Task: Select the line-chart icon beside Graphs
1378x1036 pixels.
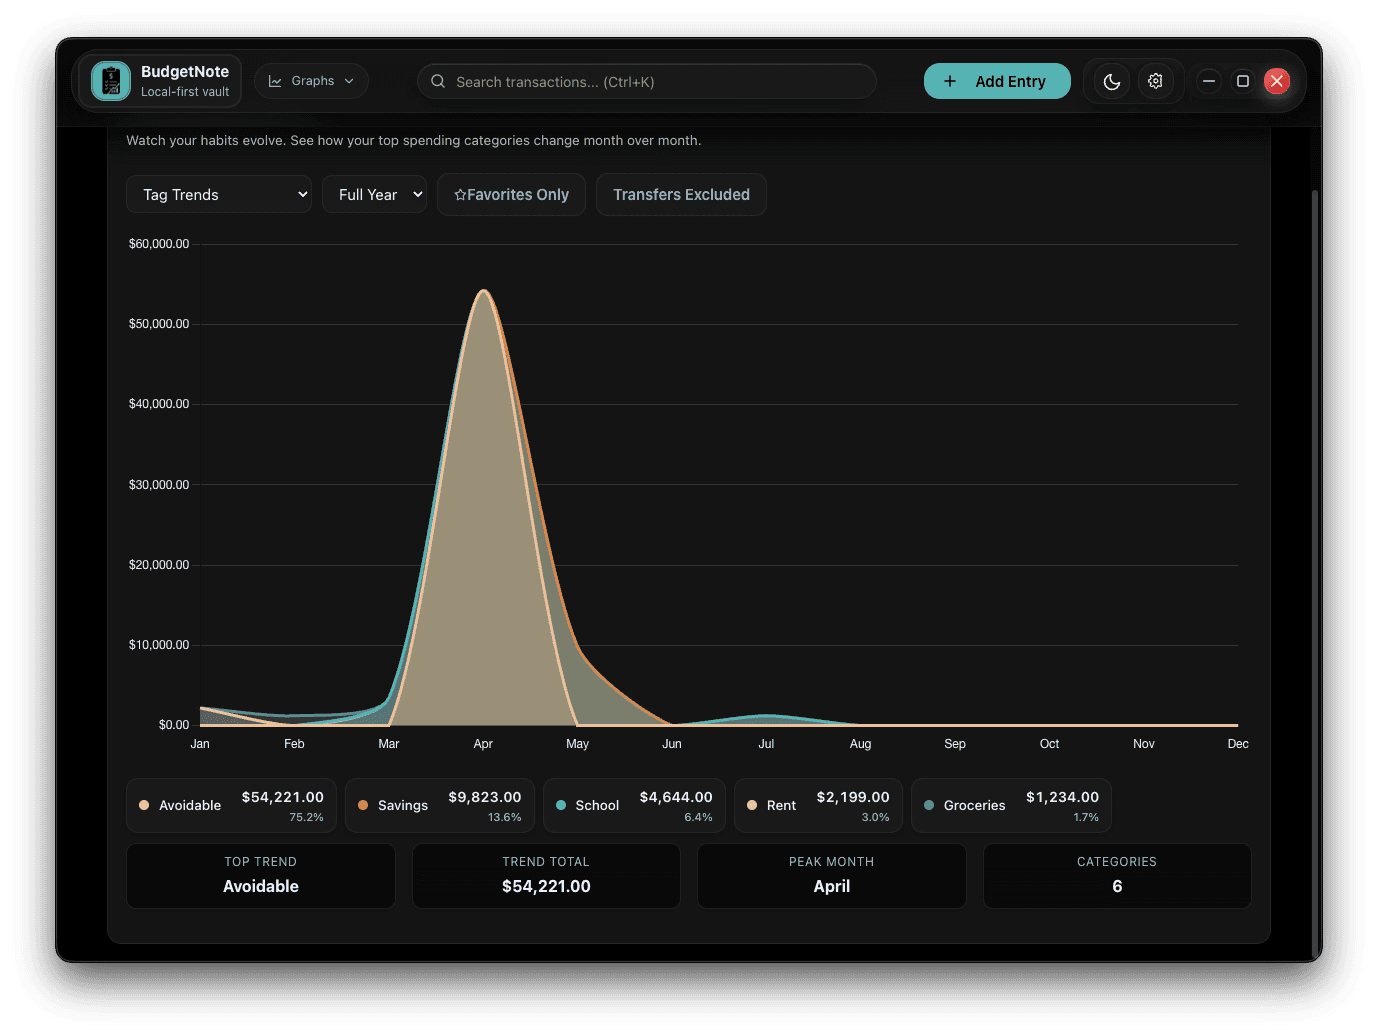Action: (275, 80)
